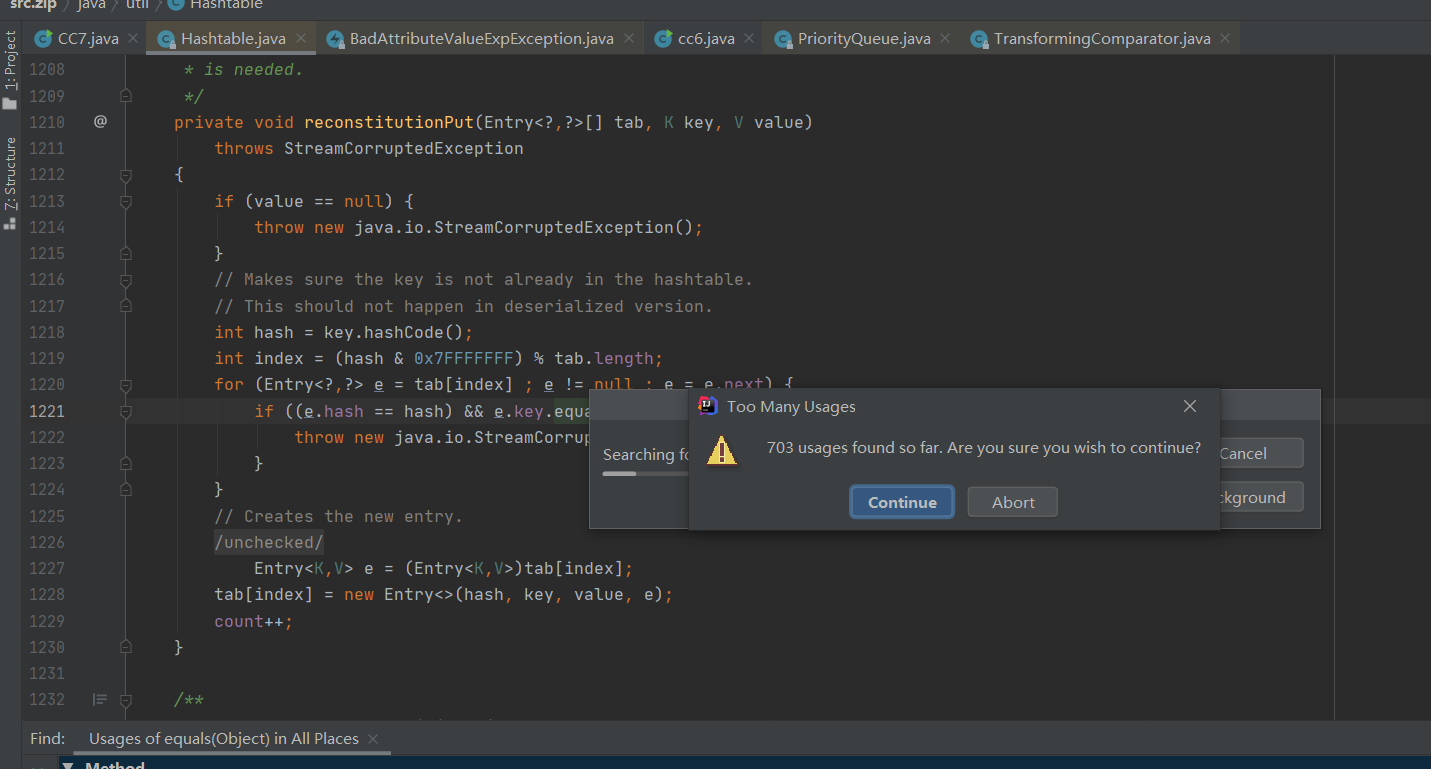Close the Usages of equals(Object) find tab
Viewport: 1431px width, 769px height.
coord(373,739)
